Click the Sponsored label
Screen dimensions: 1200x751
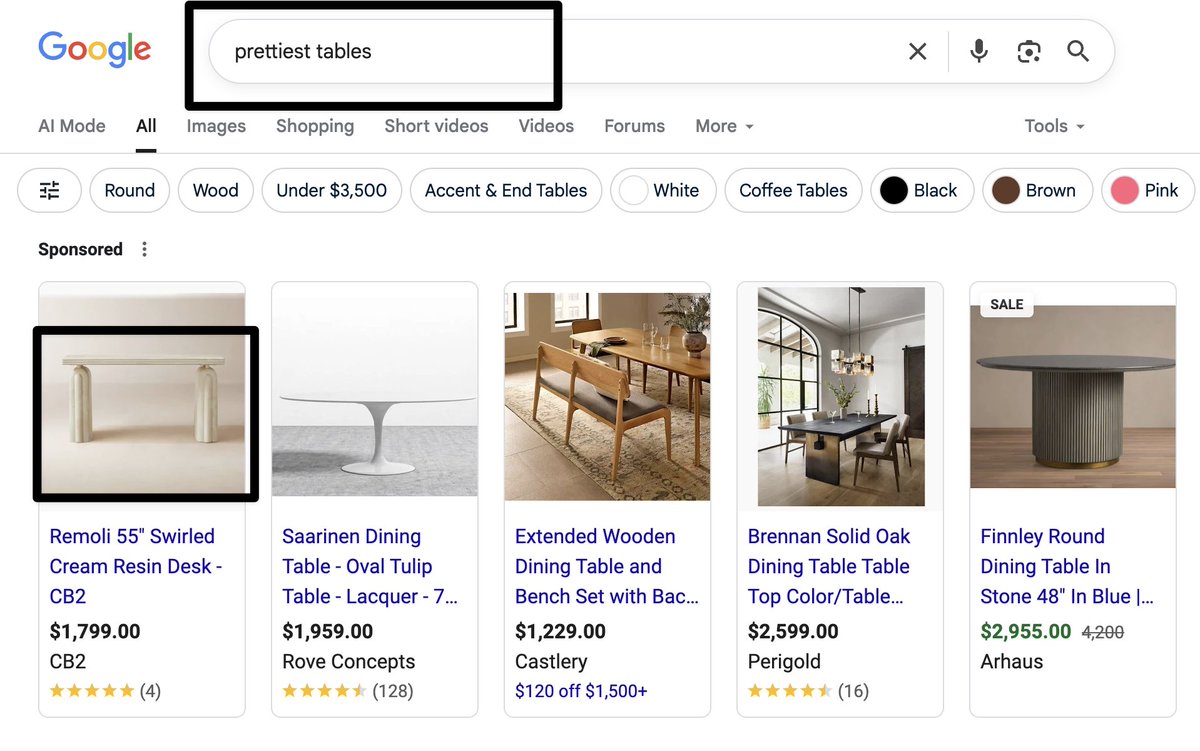coord(80,250)
